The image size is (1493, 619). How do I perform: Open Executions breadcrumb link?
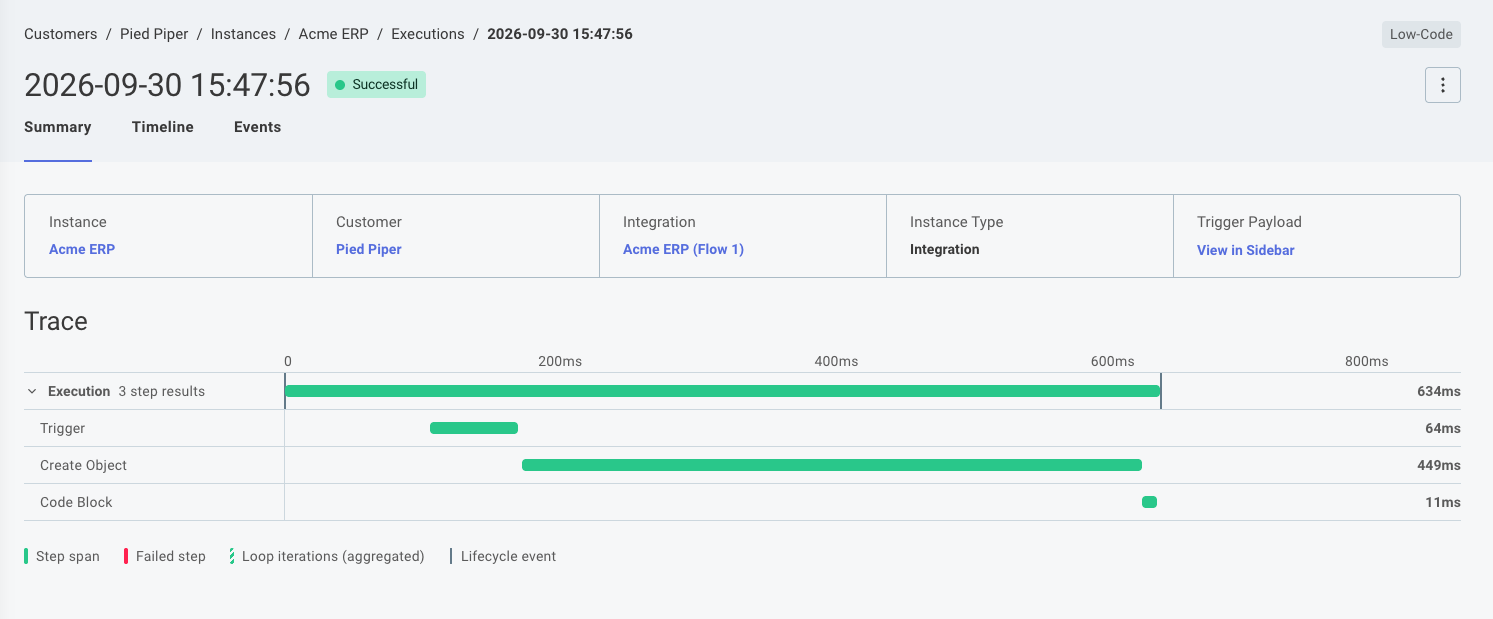(x=428, y=34)
